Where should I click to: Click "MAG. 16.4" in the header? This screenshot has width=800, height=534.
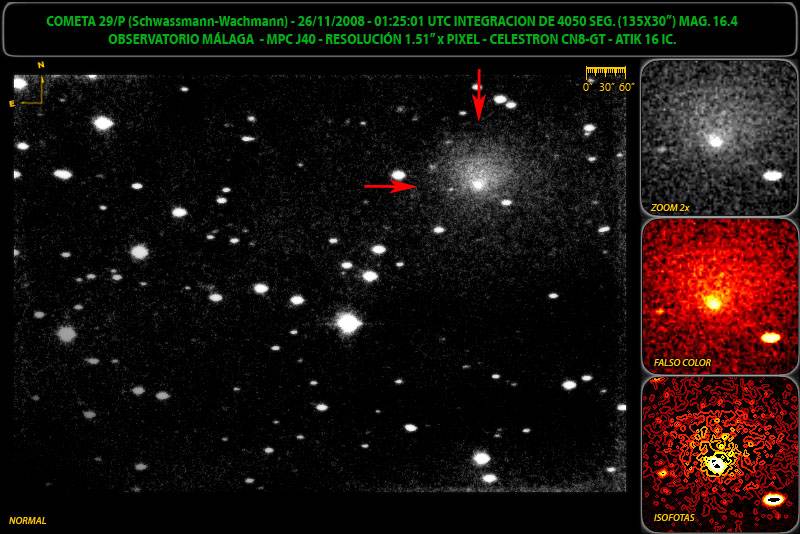pyautogui.click(x=709, y=21)
